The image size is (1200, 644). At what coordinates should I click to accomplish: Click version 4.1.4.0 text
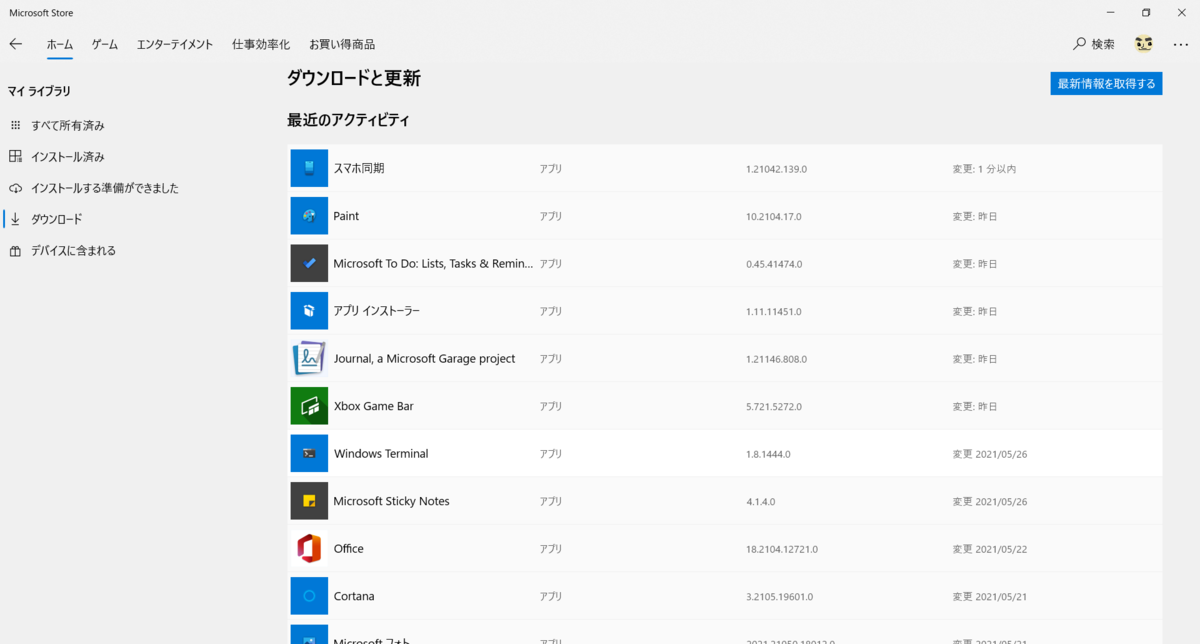click(x=760, y=502)
